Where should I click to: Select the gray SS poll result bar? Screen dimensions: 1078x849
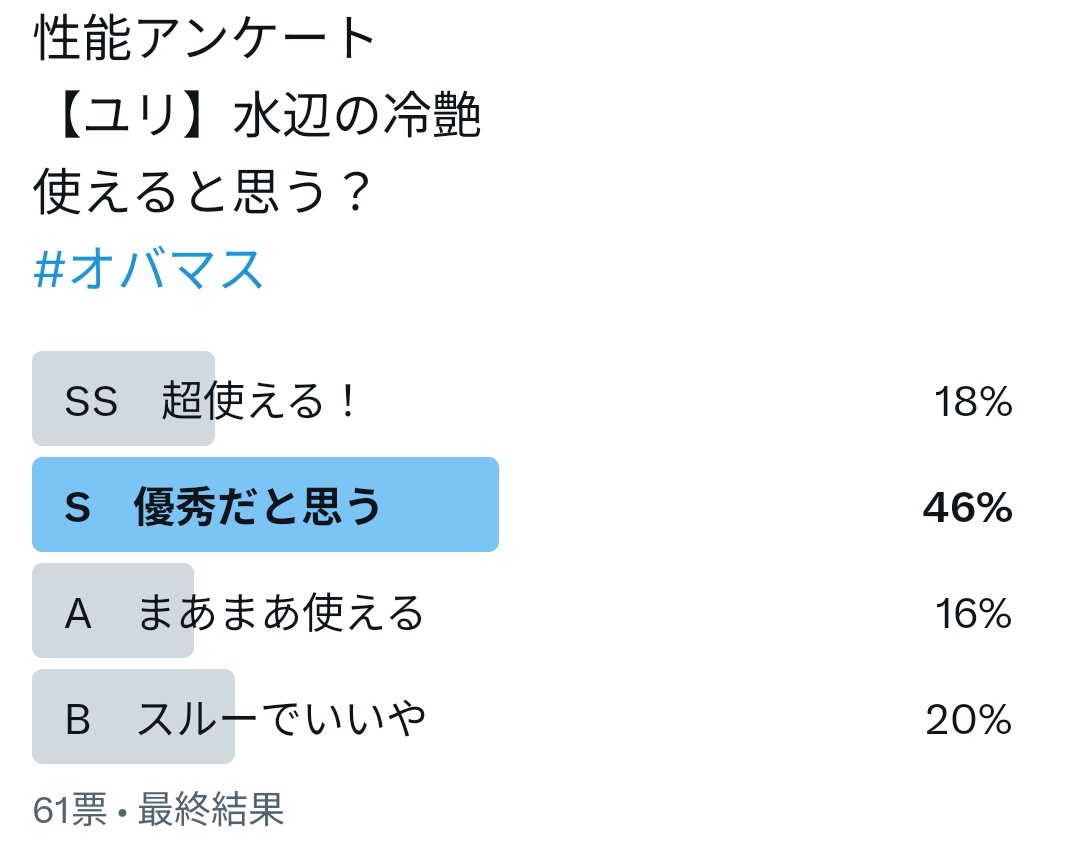pos(124,399)
